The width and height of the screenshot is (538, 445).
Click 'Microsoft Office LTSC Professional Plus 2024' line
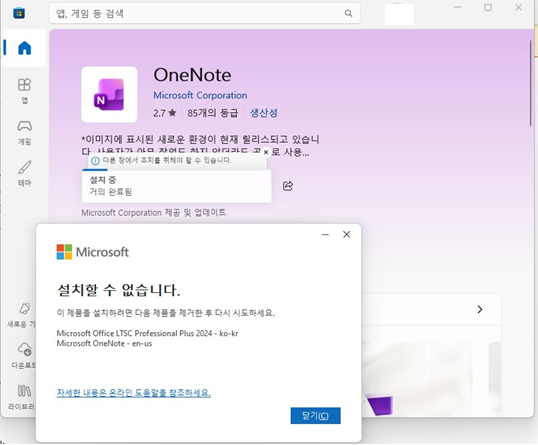point(147,333)
